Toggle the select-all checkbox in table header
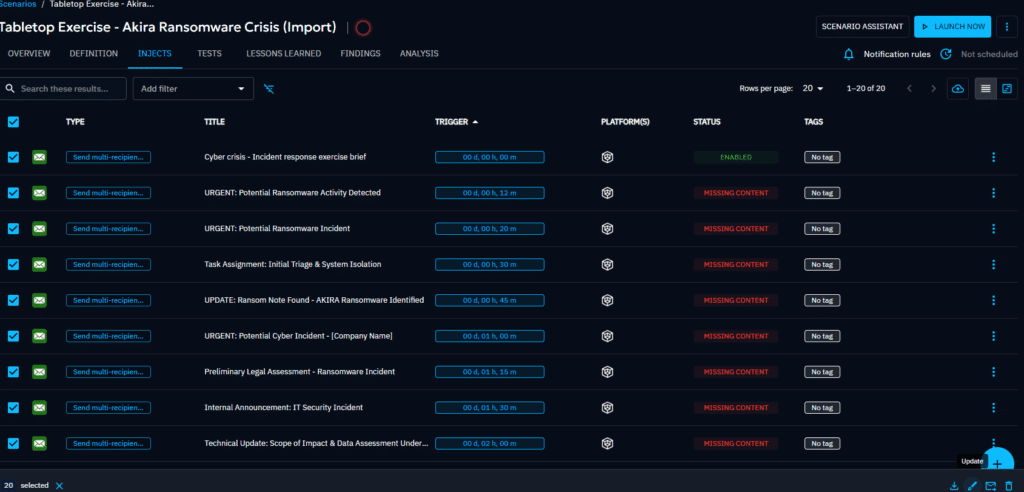 13,122
